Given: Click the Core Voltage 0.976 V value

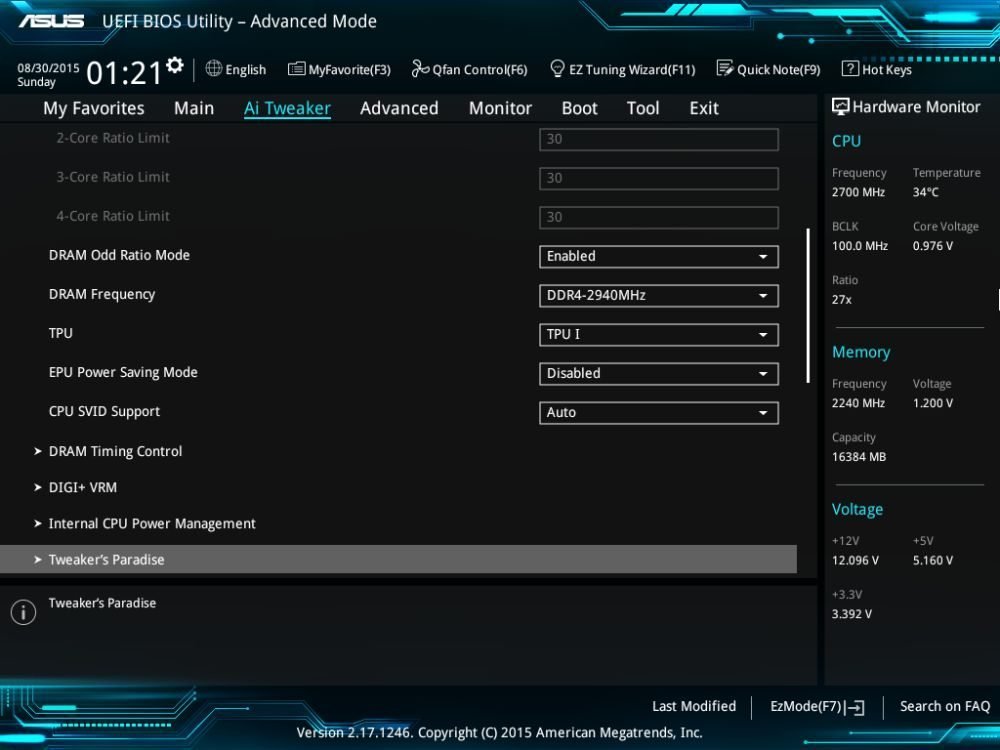Looking at the screenshot, I should (x=933, y=246).
